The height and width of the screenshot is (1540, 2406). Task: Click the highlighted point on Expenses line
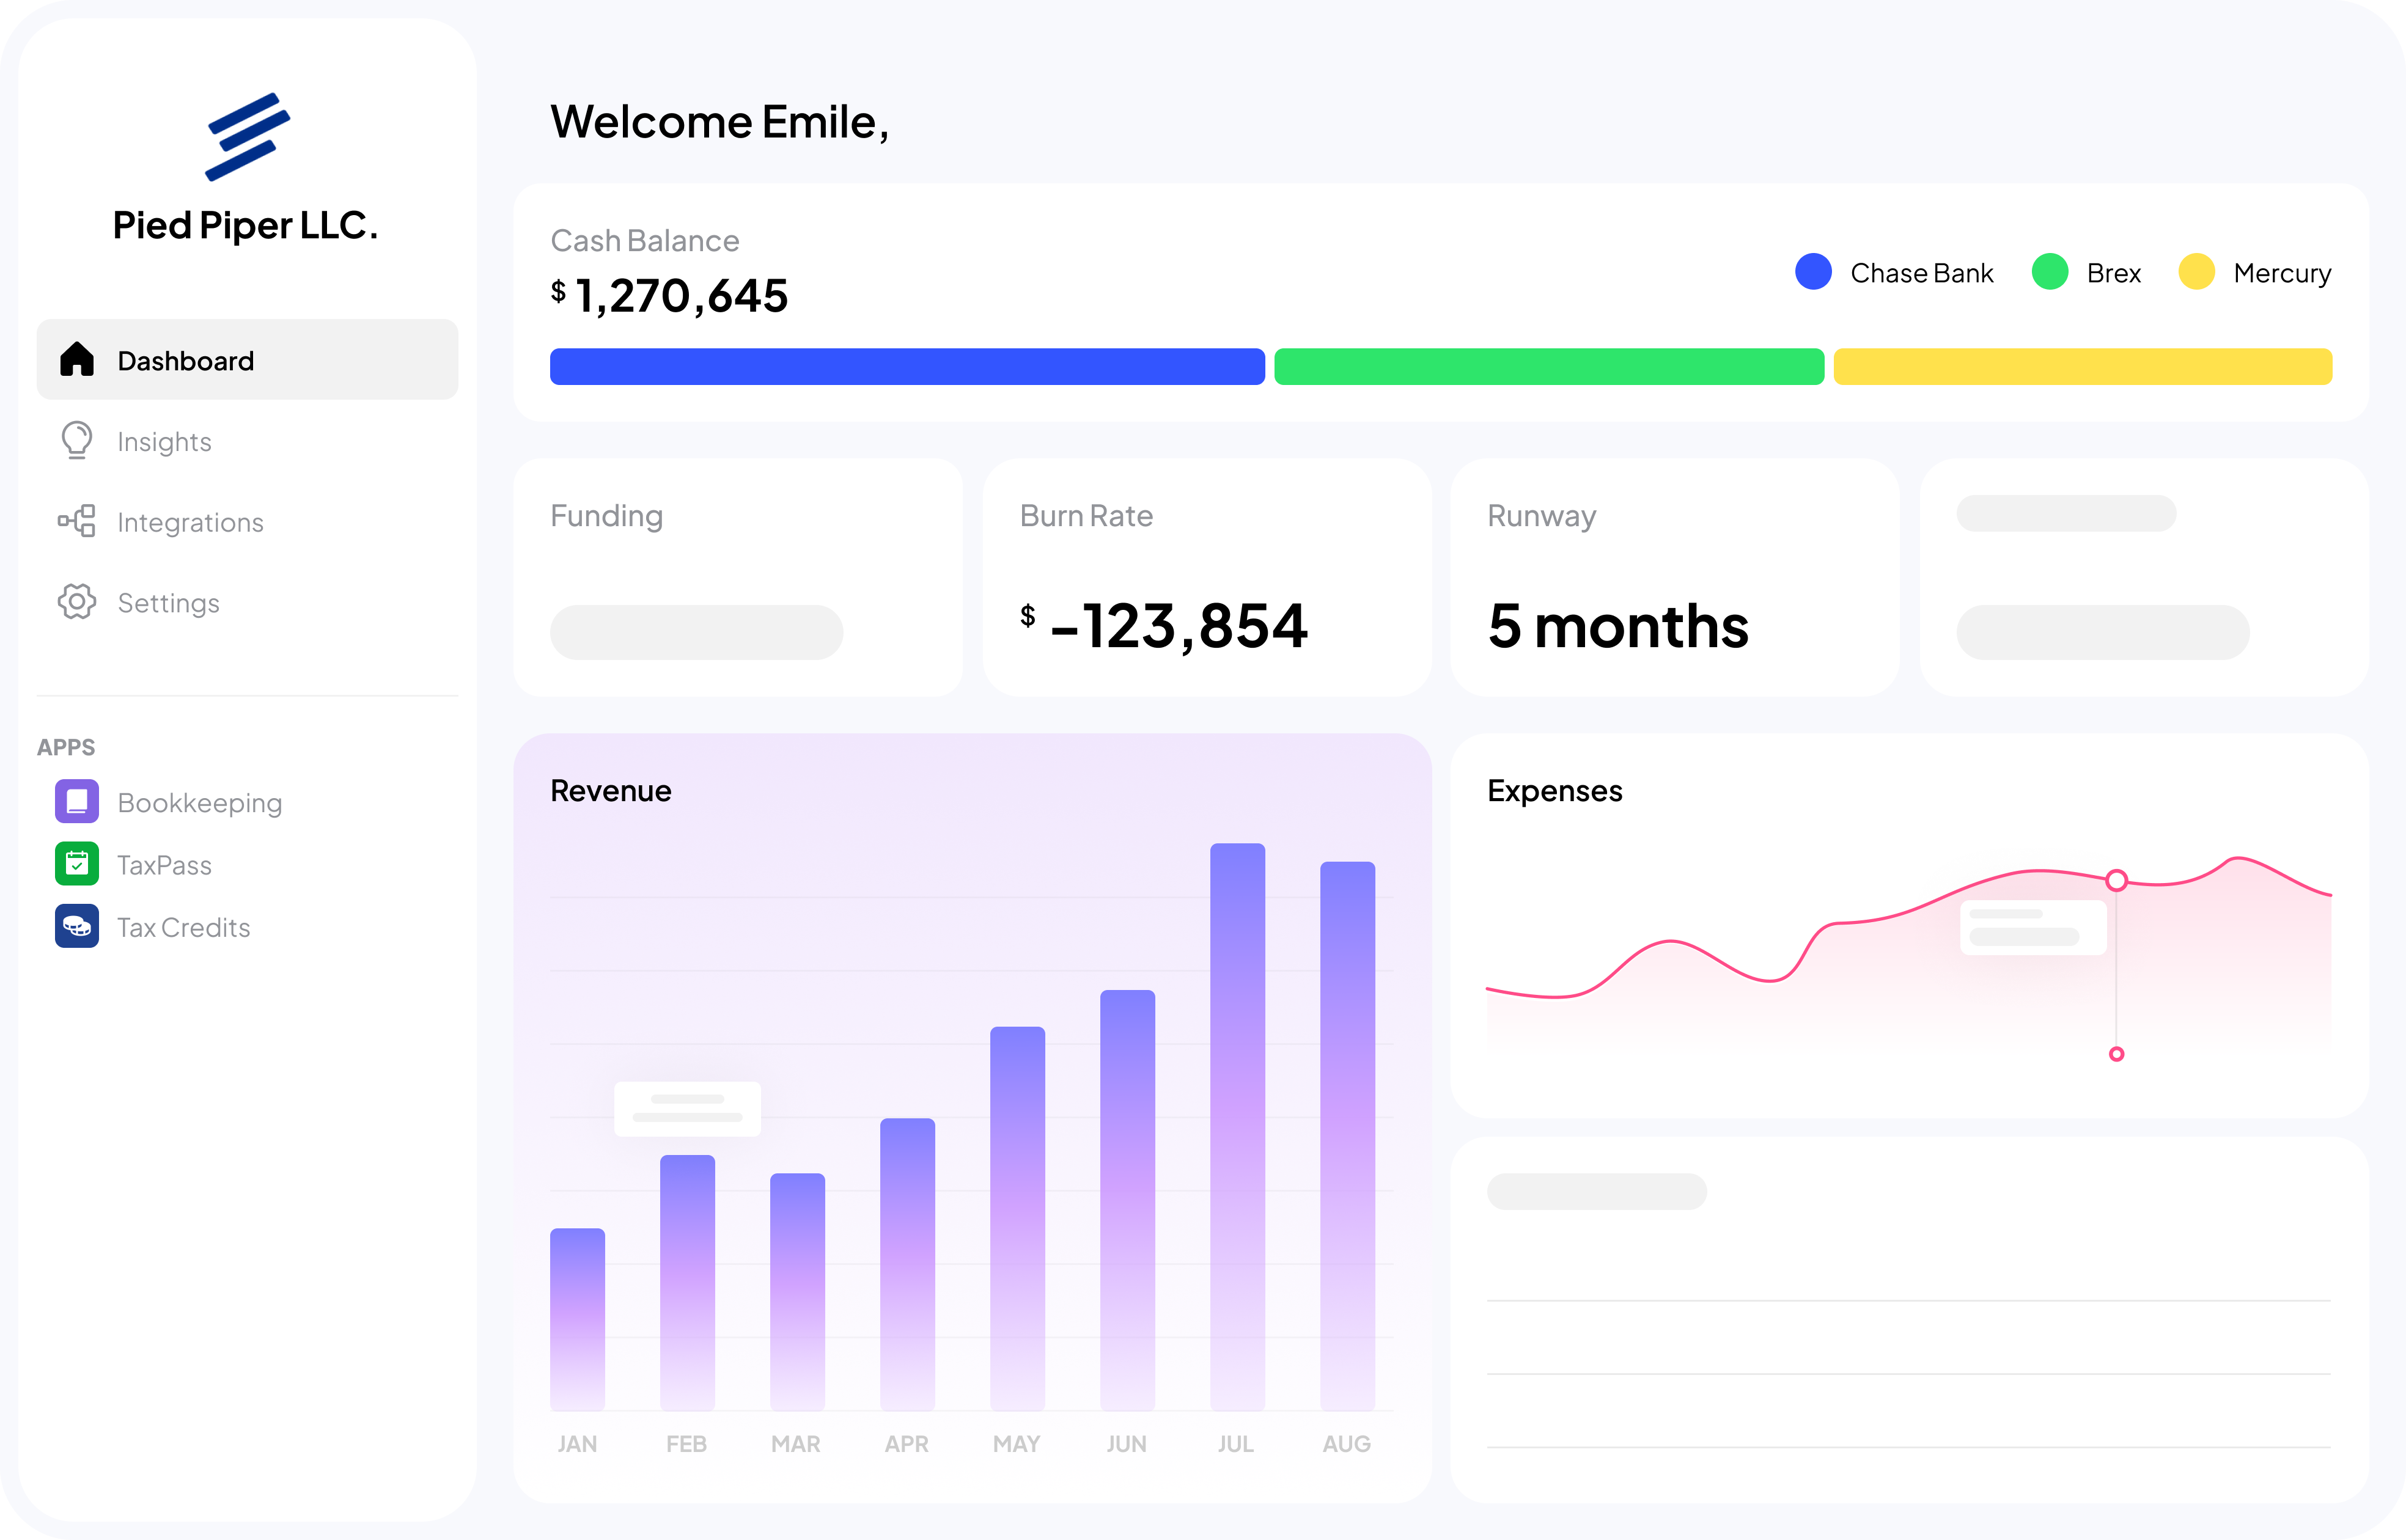click(x=2116, y=880)
